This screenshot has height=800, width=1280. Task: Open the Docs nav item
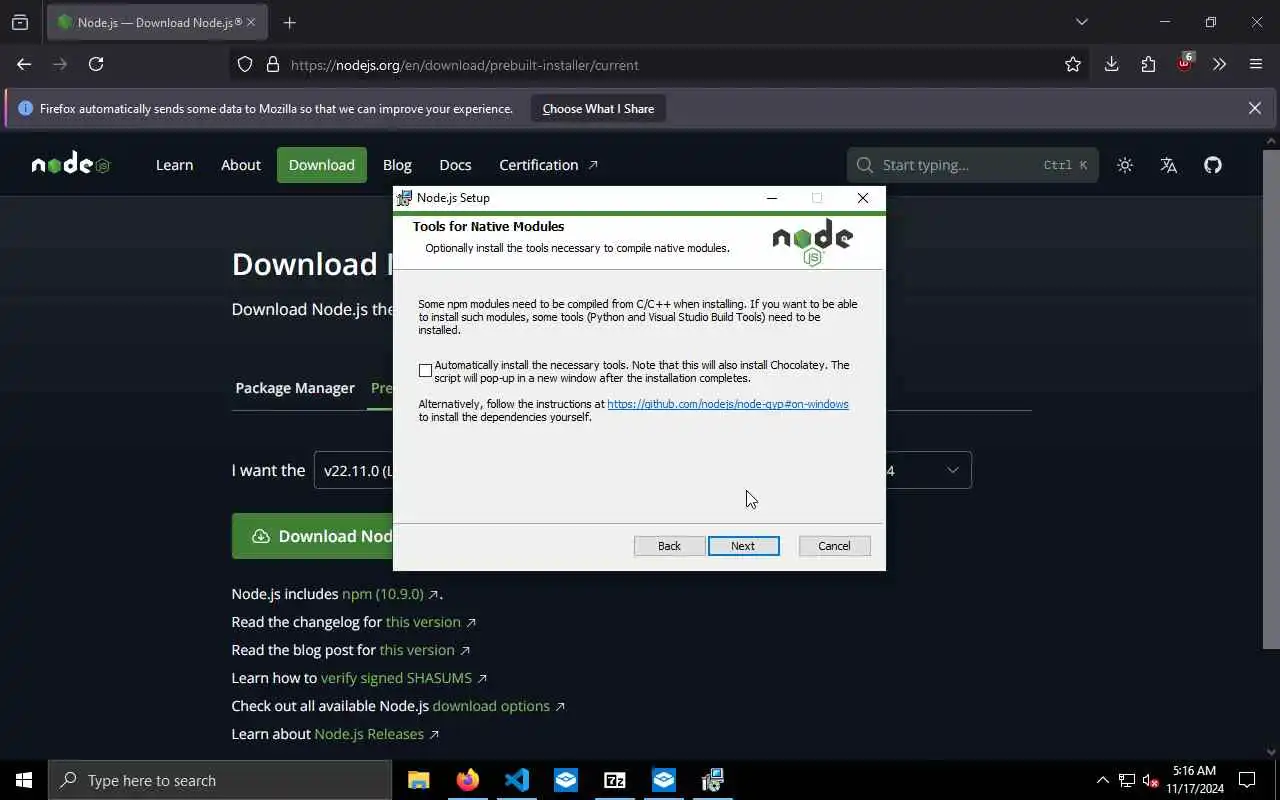tap(455, 165)
